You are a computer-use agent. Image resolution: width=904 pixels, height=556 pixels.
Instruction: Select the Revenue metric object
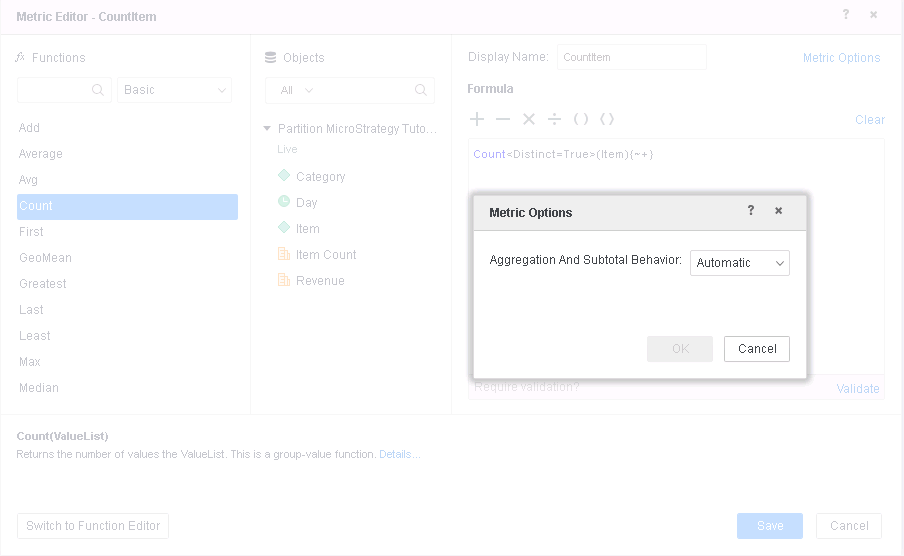click(320, 281)
